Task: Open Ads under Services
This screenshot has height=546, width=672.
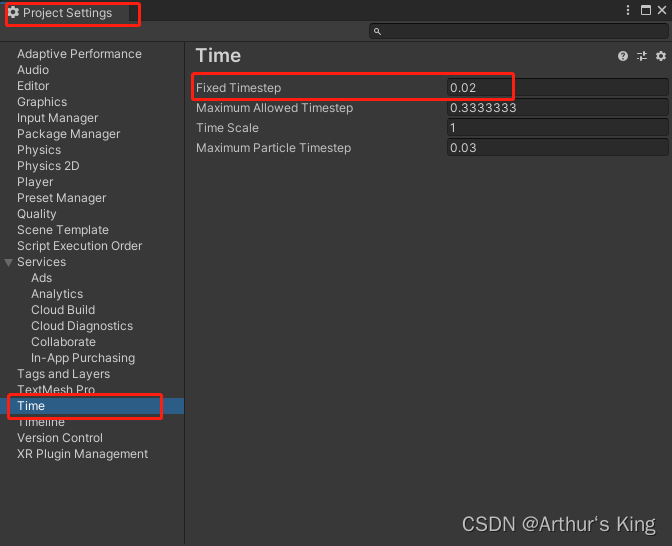Action: pos(42,278)
